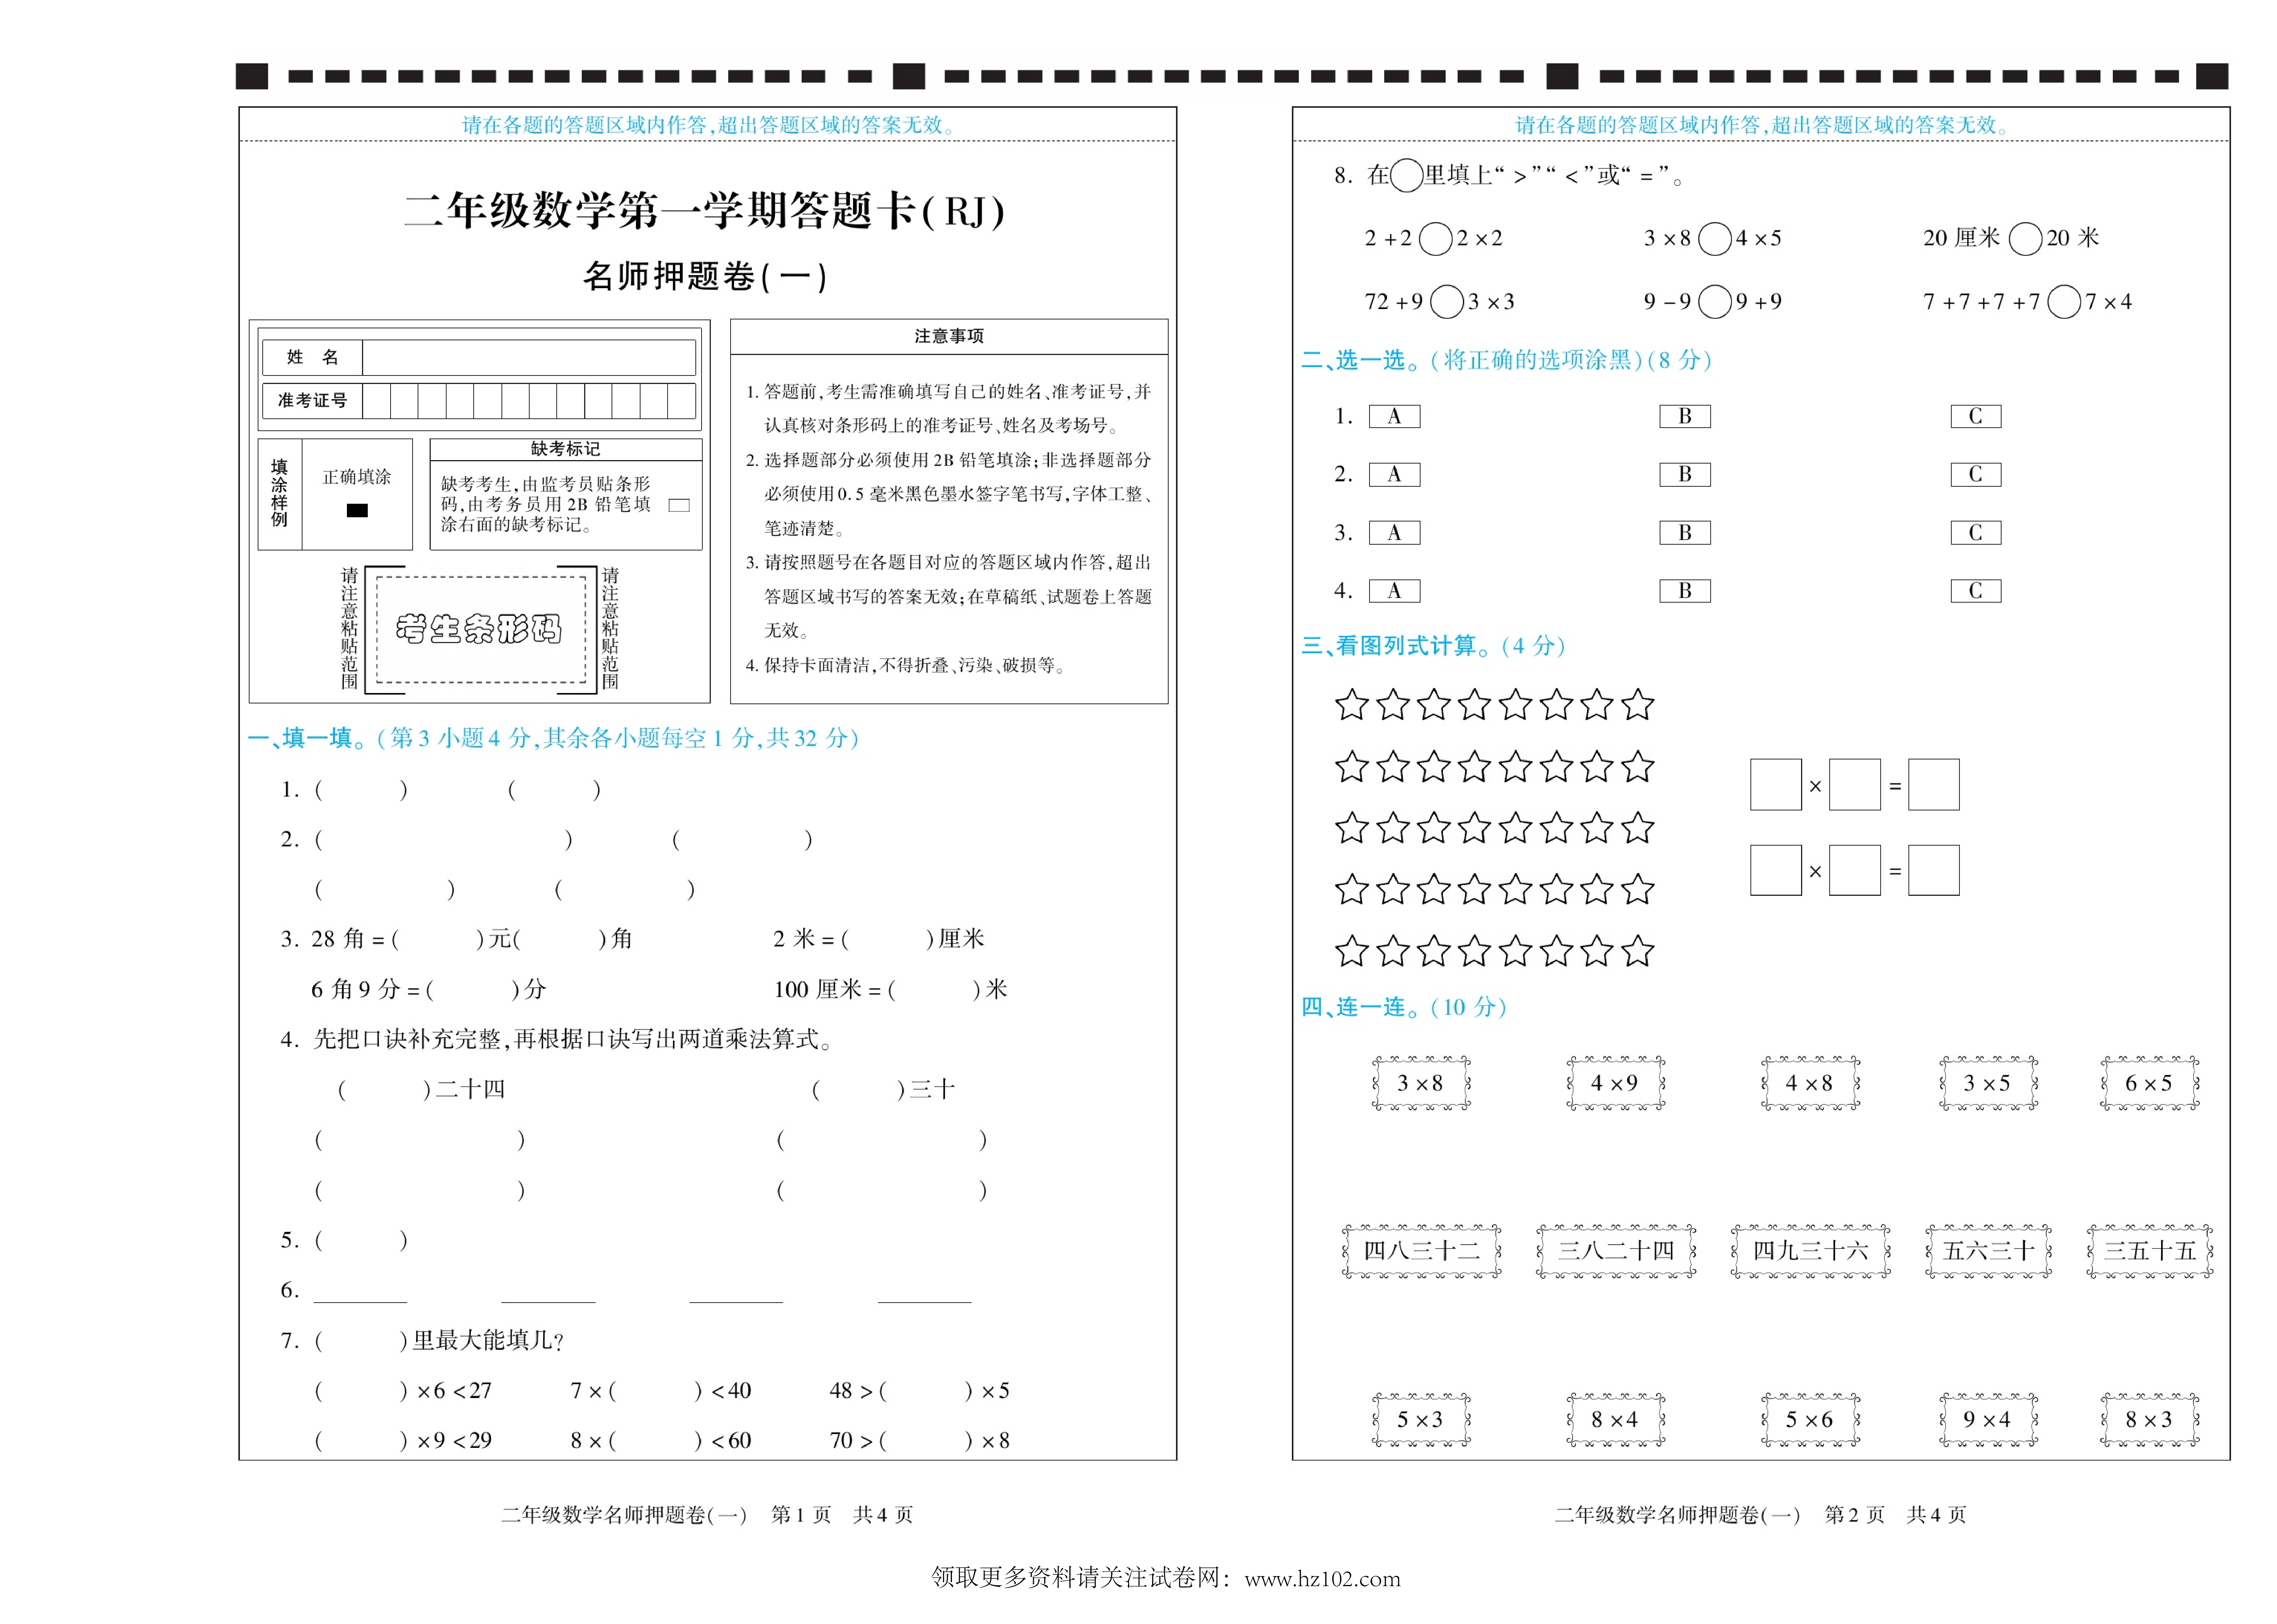This screenshot has height=1624, width=2277.
Task: Click the top equation's result box after equals
Action: coord(1933,785)
